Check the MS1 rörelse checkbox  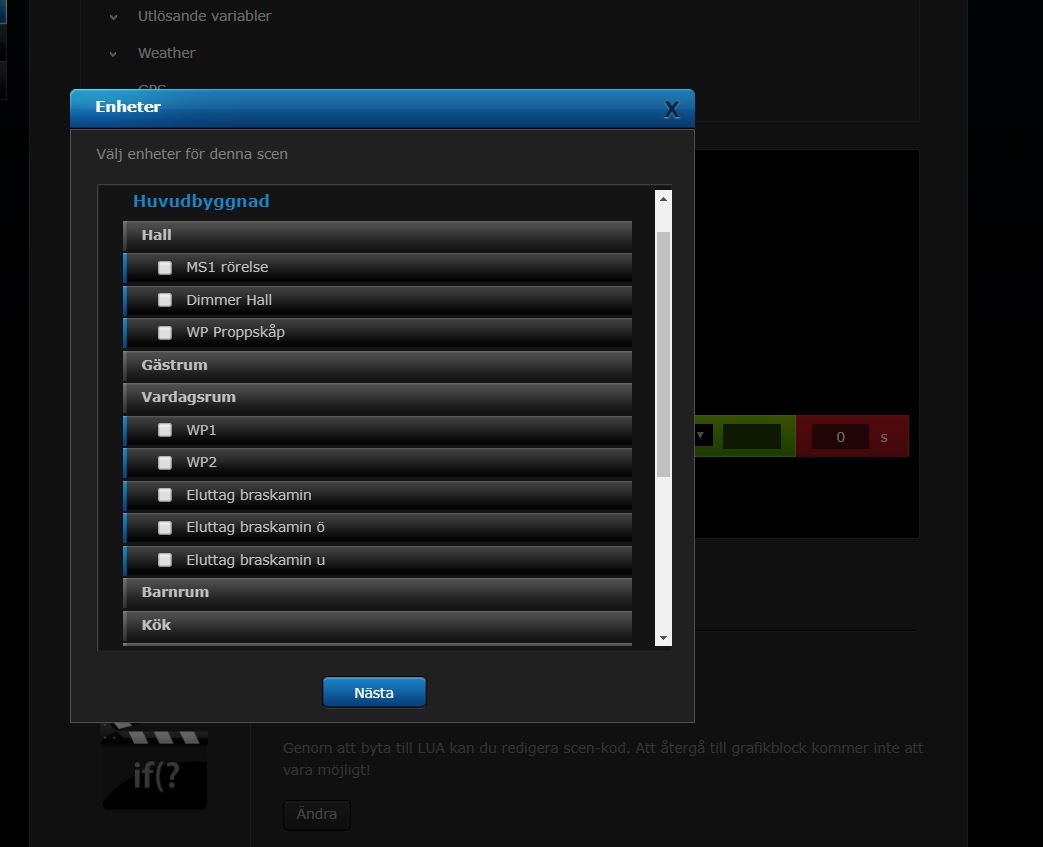click(x=165, y=268)
